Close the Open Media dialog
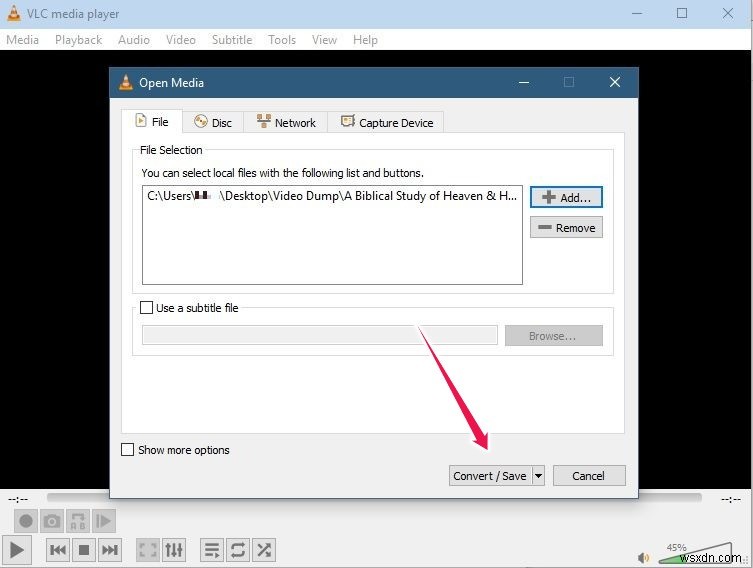 [x=615, y=82]
